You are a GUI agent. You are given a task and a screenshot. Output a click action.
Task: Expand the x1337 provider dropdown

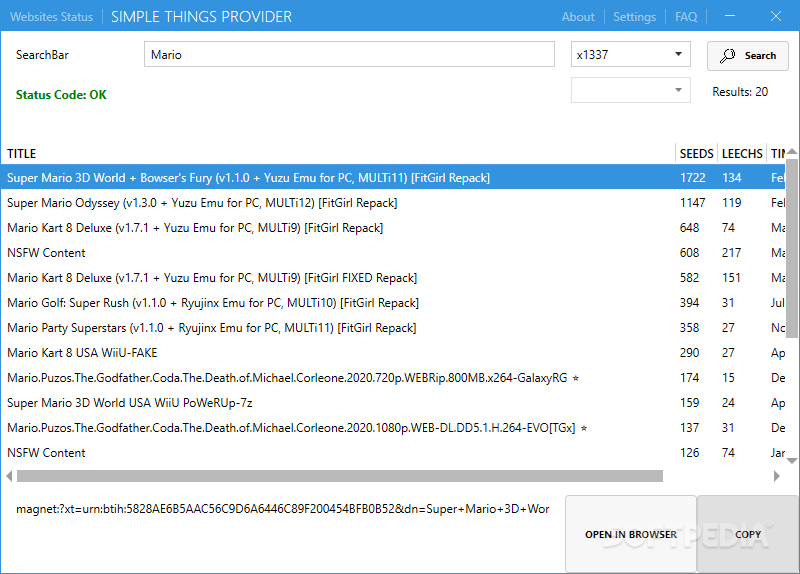[x=631, y=55]
